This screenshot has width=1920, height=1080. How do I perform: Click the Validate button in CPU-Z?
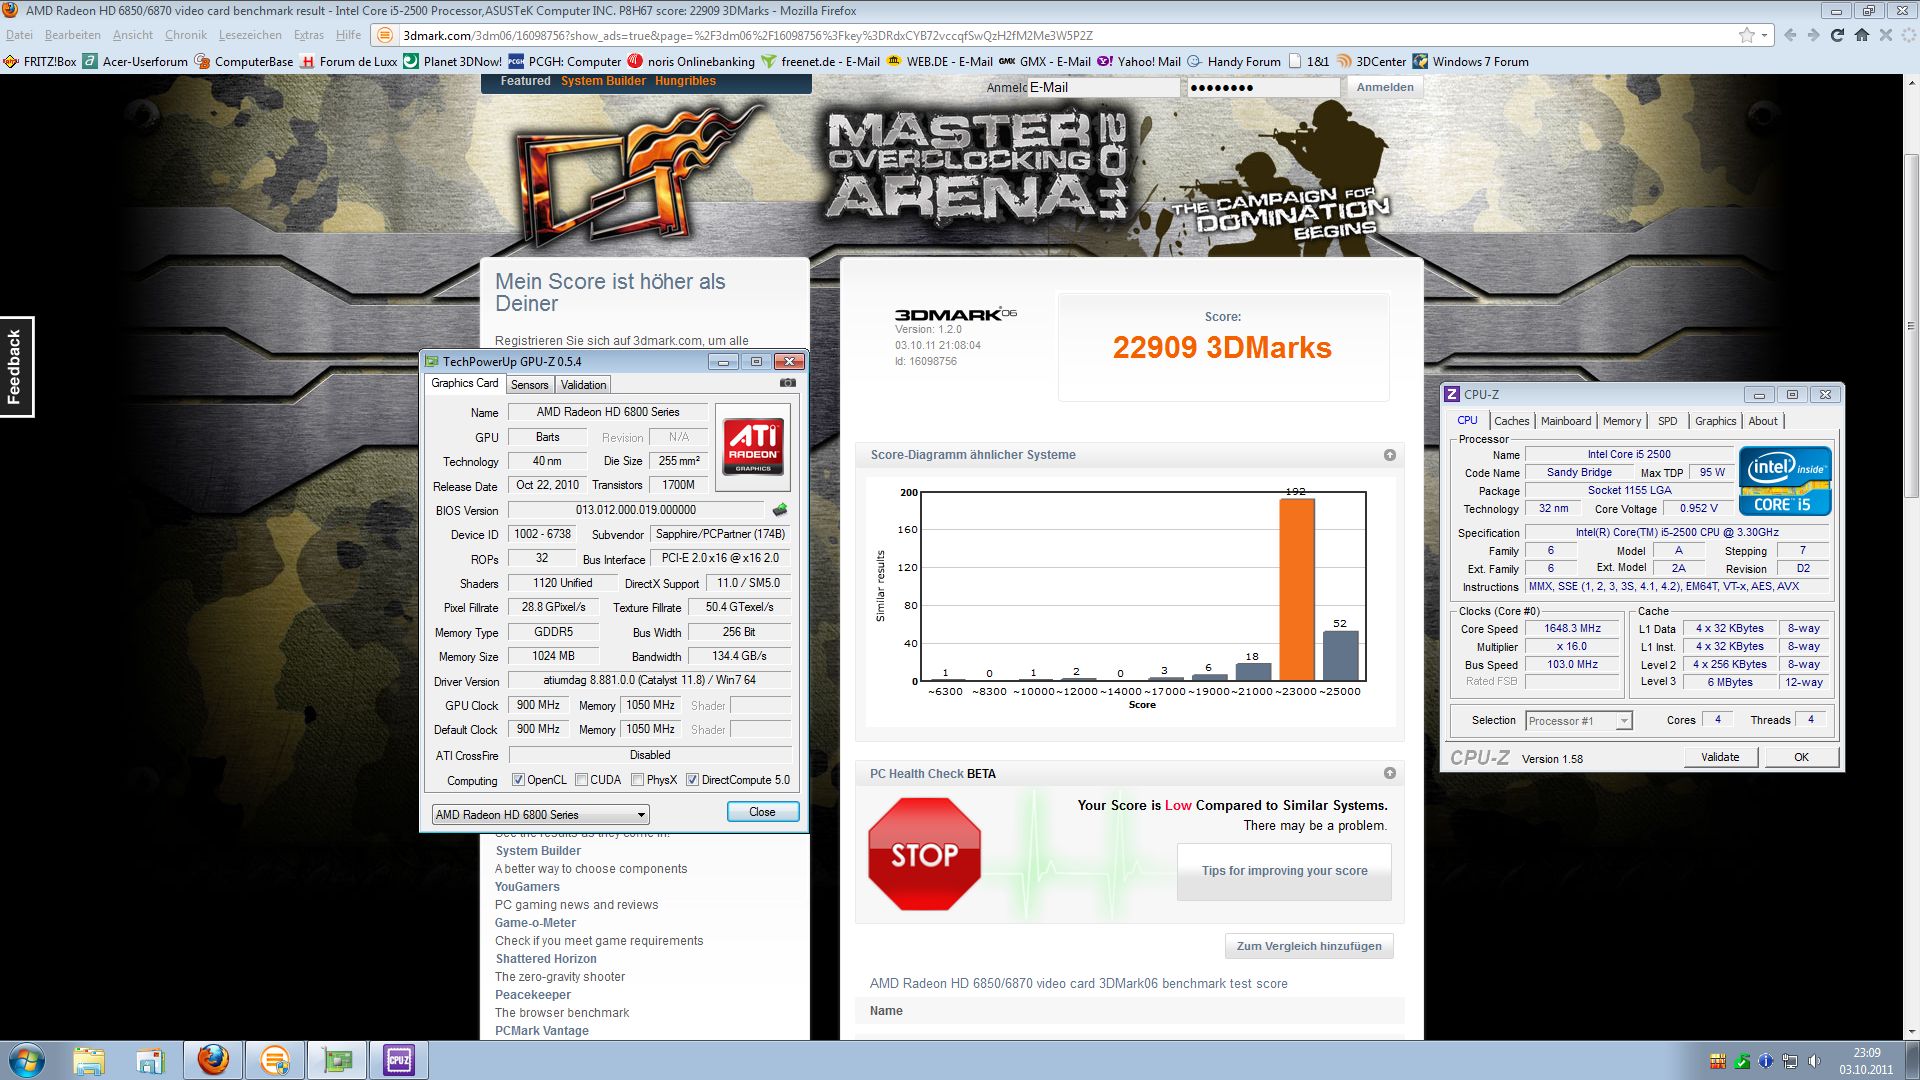coord(1720,757)
